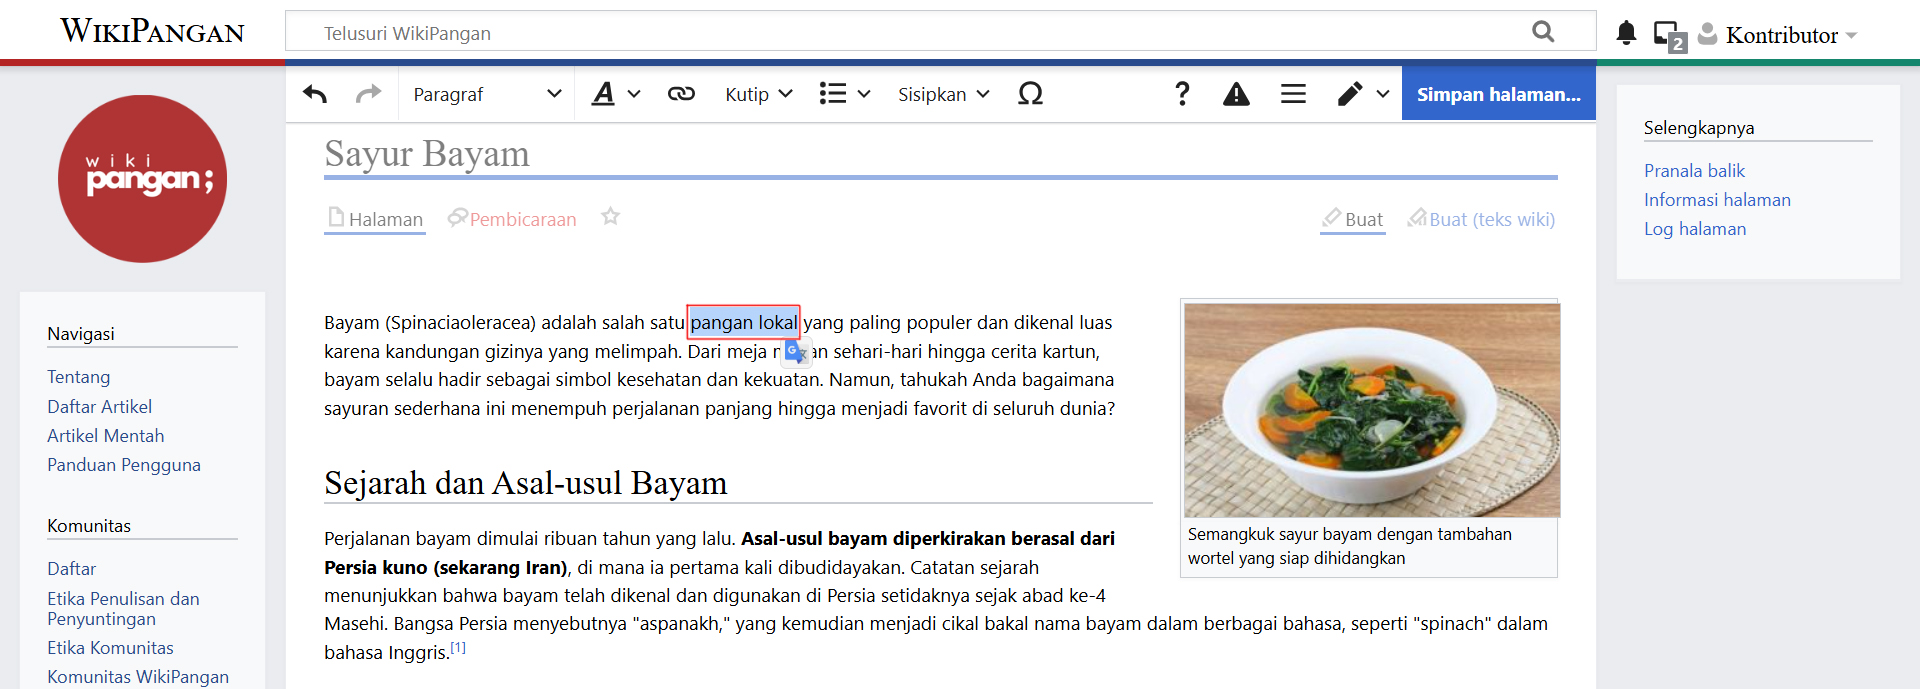Image resolution: width=1920 pixels, height=689 pixels.
Task: Click the redo arrow in editor toolbar
Action: pos(368,94)
